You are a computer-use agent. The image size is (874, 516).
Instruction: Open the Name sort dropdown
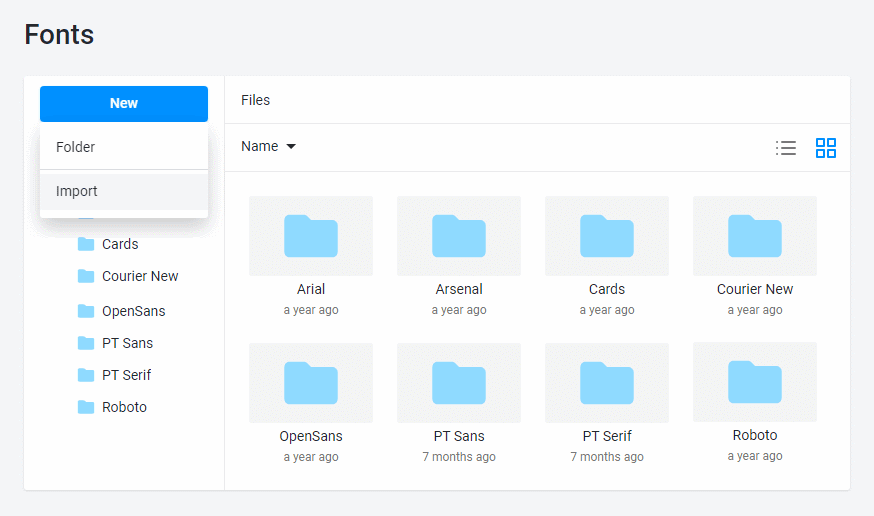(x=268, y=147)
